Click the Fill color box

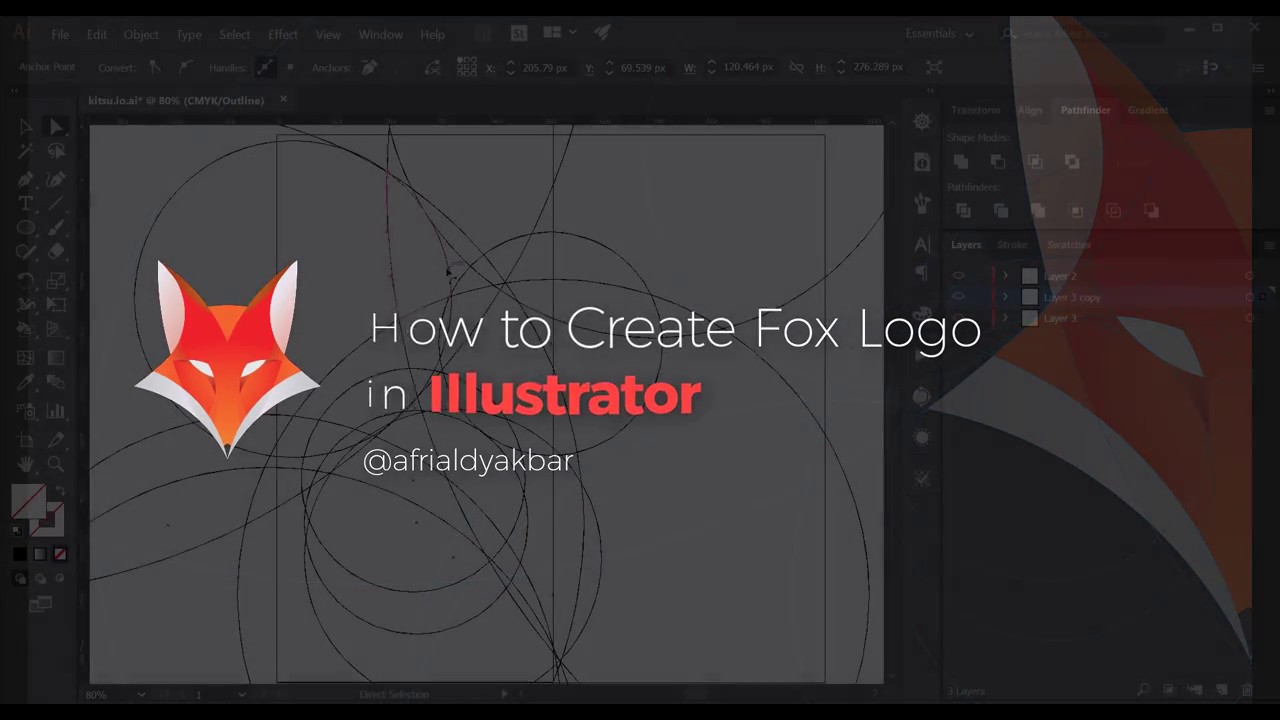pos(28,500)
